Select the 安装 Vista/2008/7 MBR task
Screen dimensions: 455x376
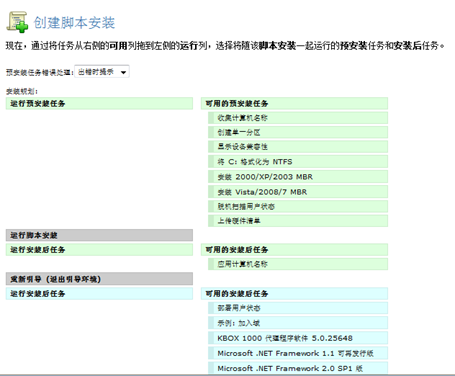point(298,192)
